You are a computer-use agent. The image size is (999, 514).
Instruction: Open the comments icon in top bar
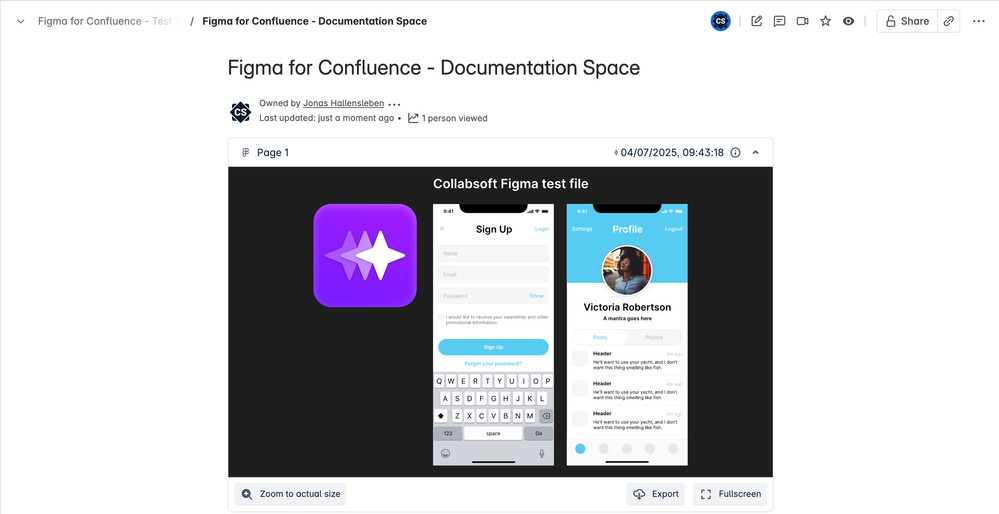[x=779, y=21]
